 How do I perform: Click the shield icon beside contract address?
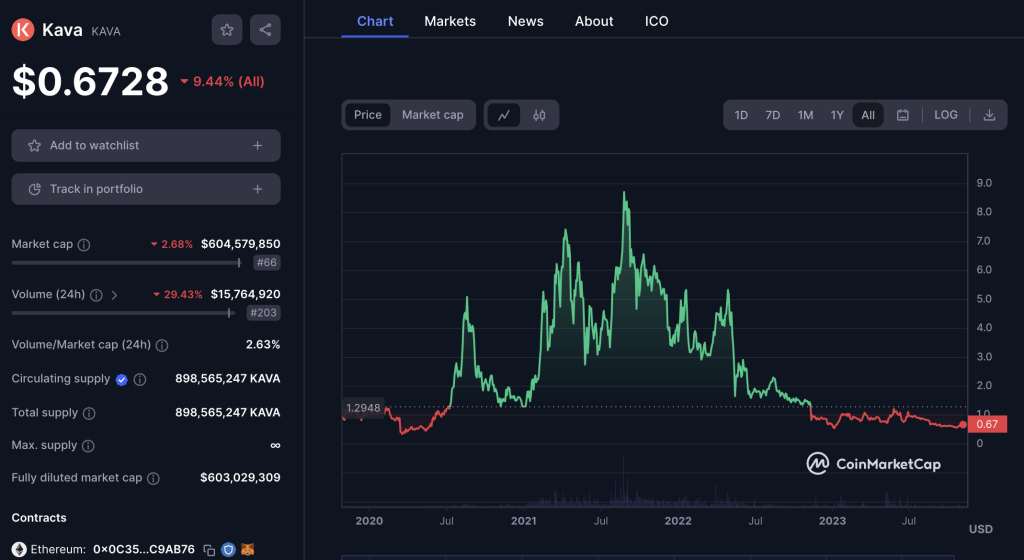pos(228,550)
